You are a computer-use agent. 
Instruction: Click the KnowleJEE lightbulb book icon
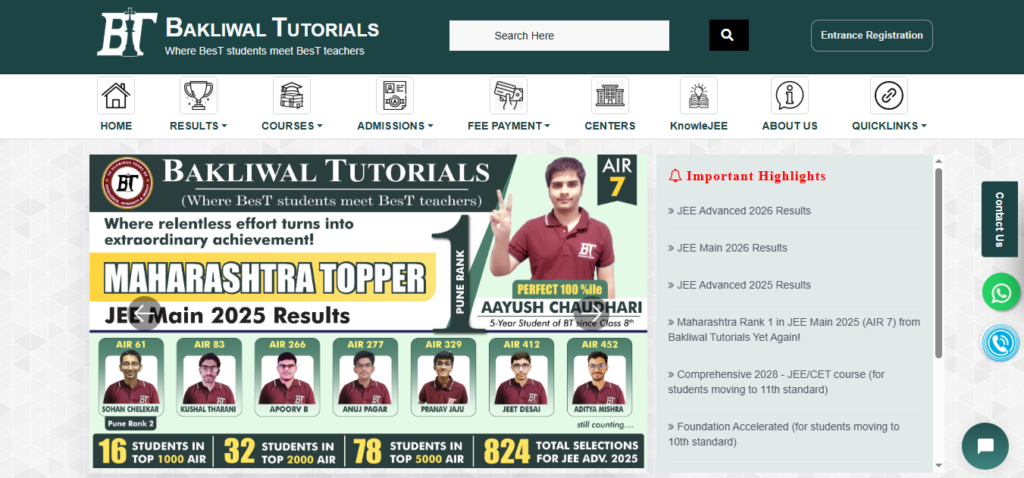pos(699,95)
